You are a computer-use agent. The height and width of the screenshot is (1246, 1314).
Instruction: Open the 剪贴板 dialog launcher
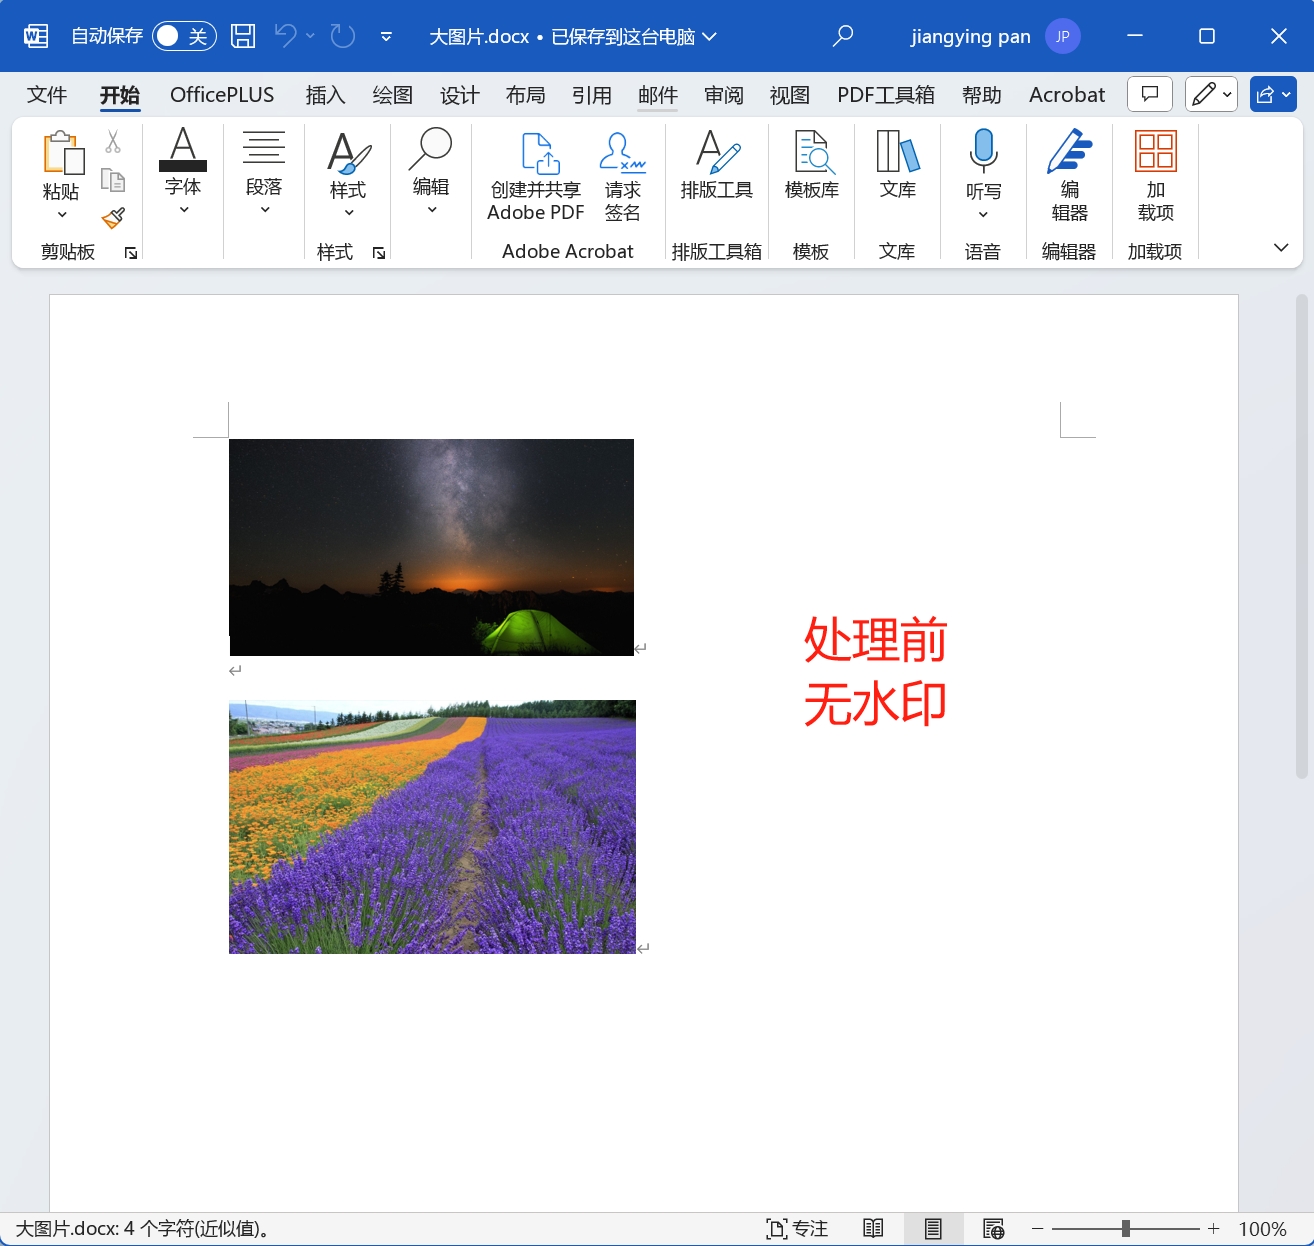pos(129,253)
